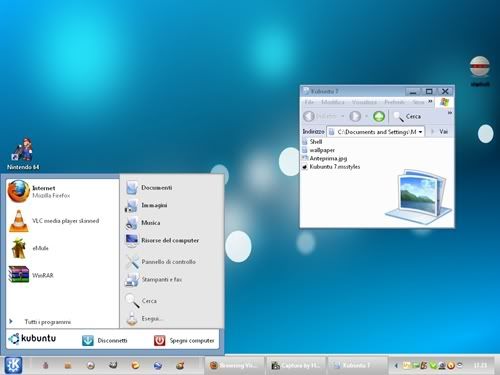Expand the menu bar overflow chevron
Image resolution: width=500 pixels, height=375 pixels.
click(430, 101)
